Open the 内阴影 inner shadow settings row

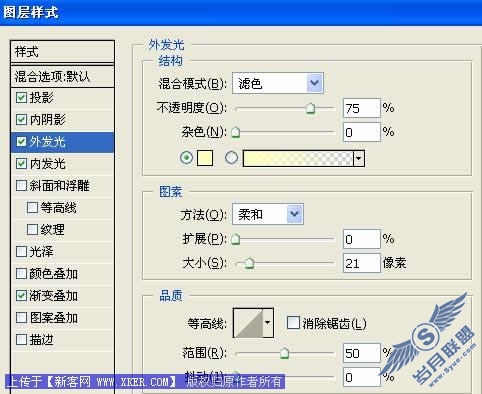pos(62,120)
